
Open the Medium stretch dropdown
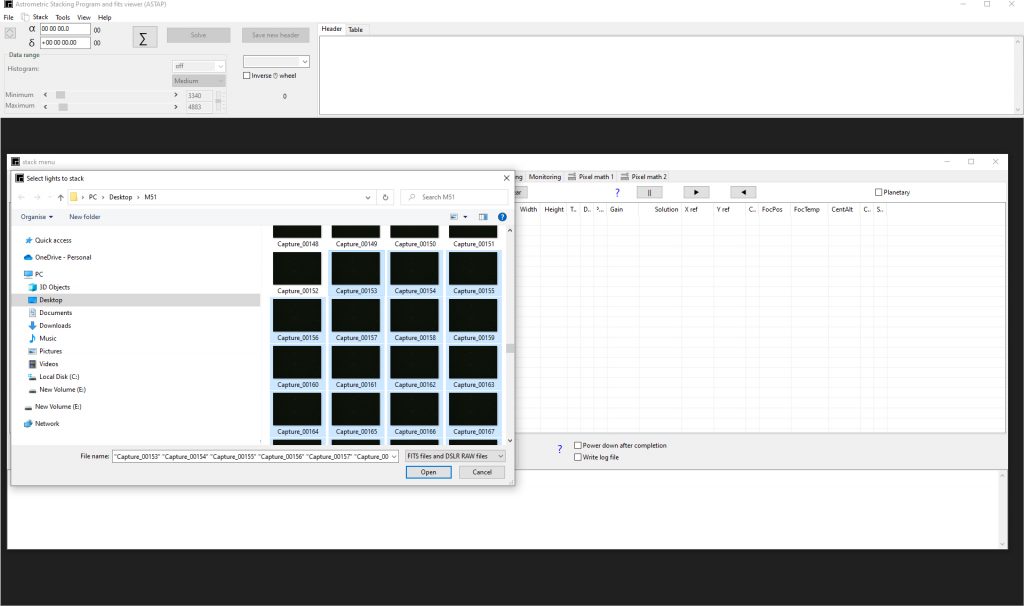199,81
